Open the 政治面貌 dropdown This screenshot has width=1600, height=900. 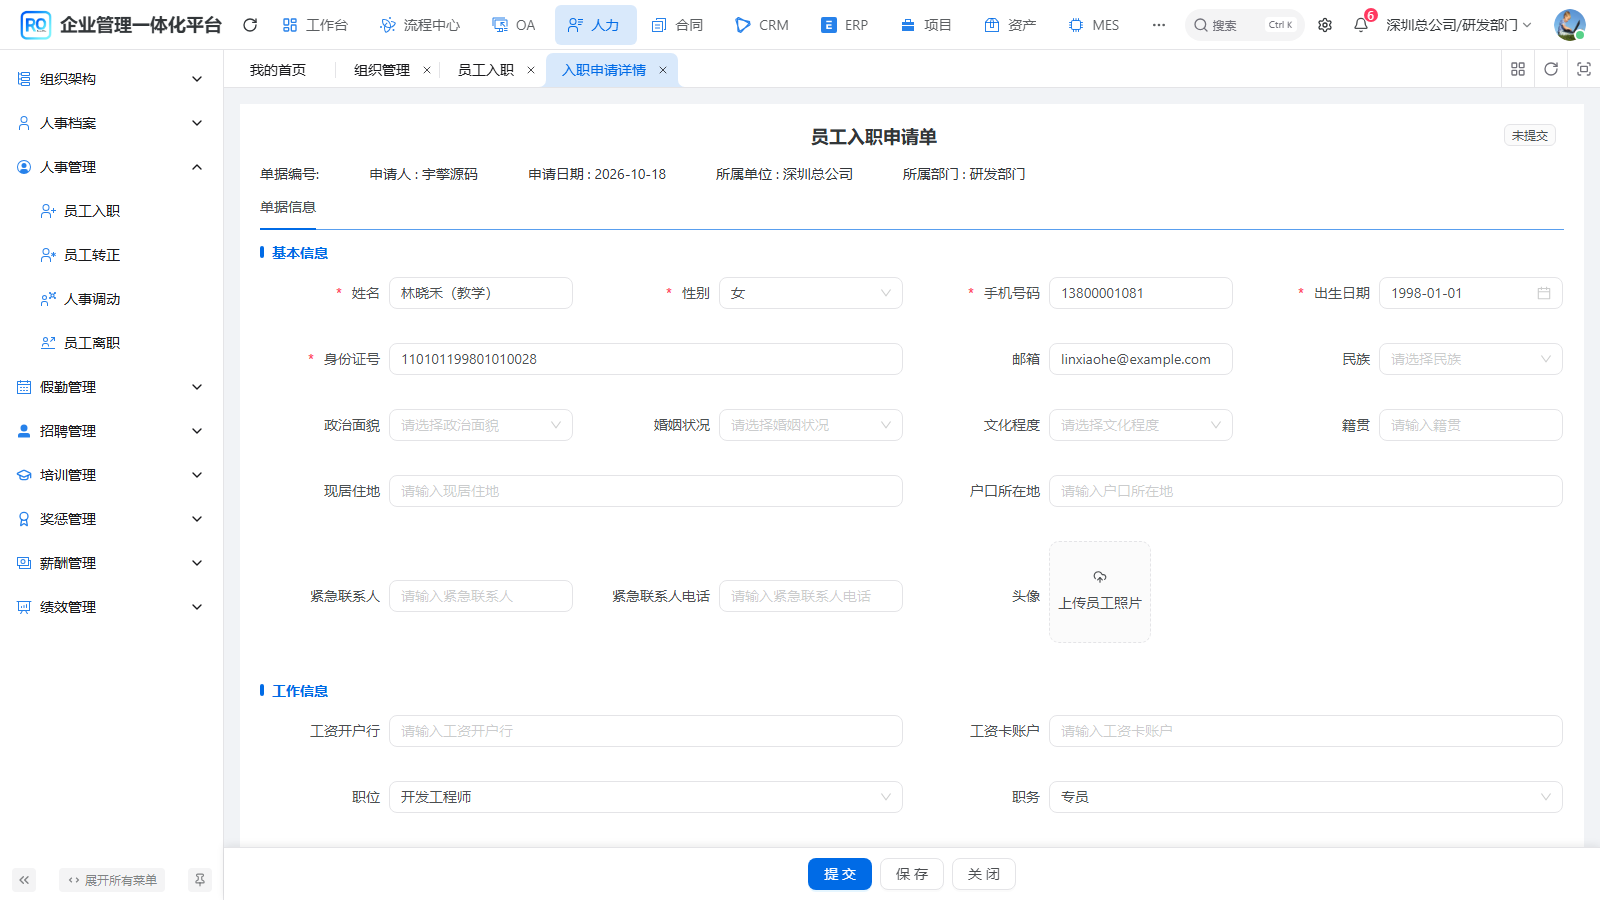(481, 425)
